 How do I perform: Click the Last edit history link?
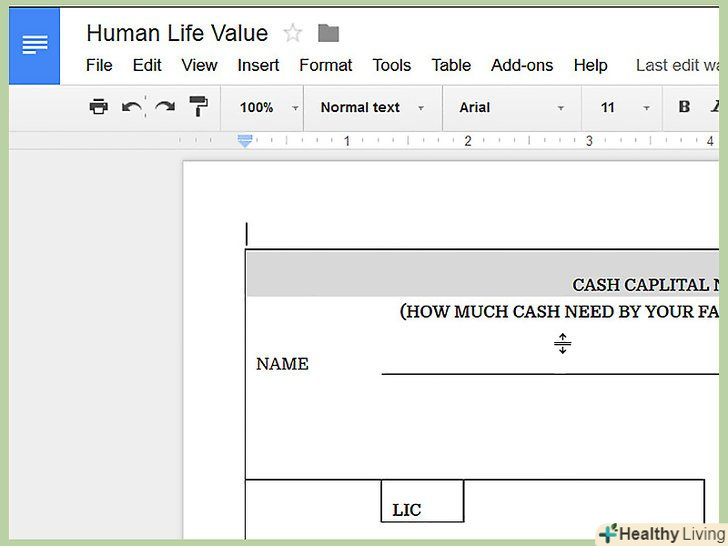[x=680, y=65]
